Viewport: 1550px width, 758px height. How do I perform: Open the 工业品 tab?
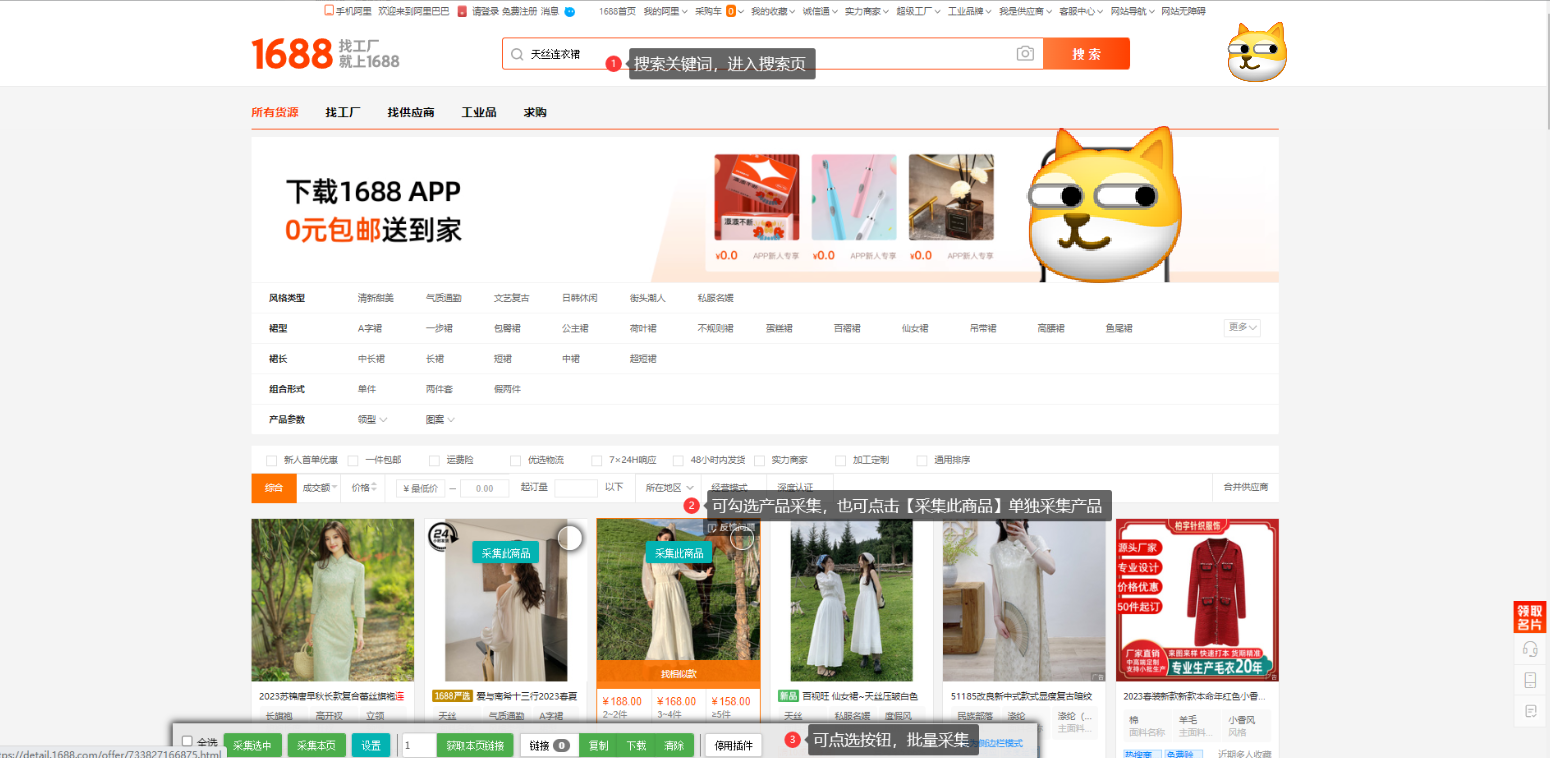tap(479, 113)
